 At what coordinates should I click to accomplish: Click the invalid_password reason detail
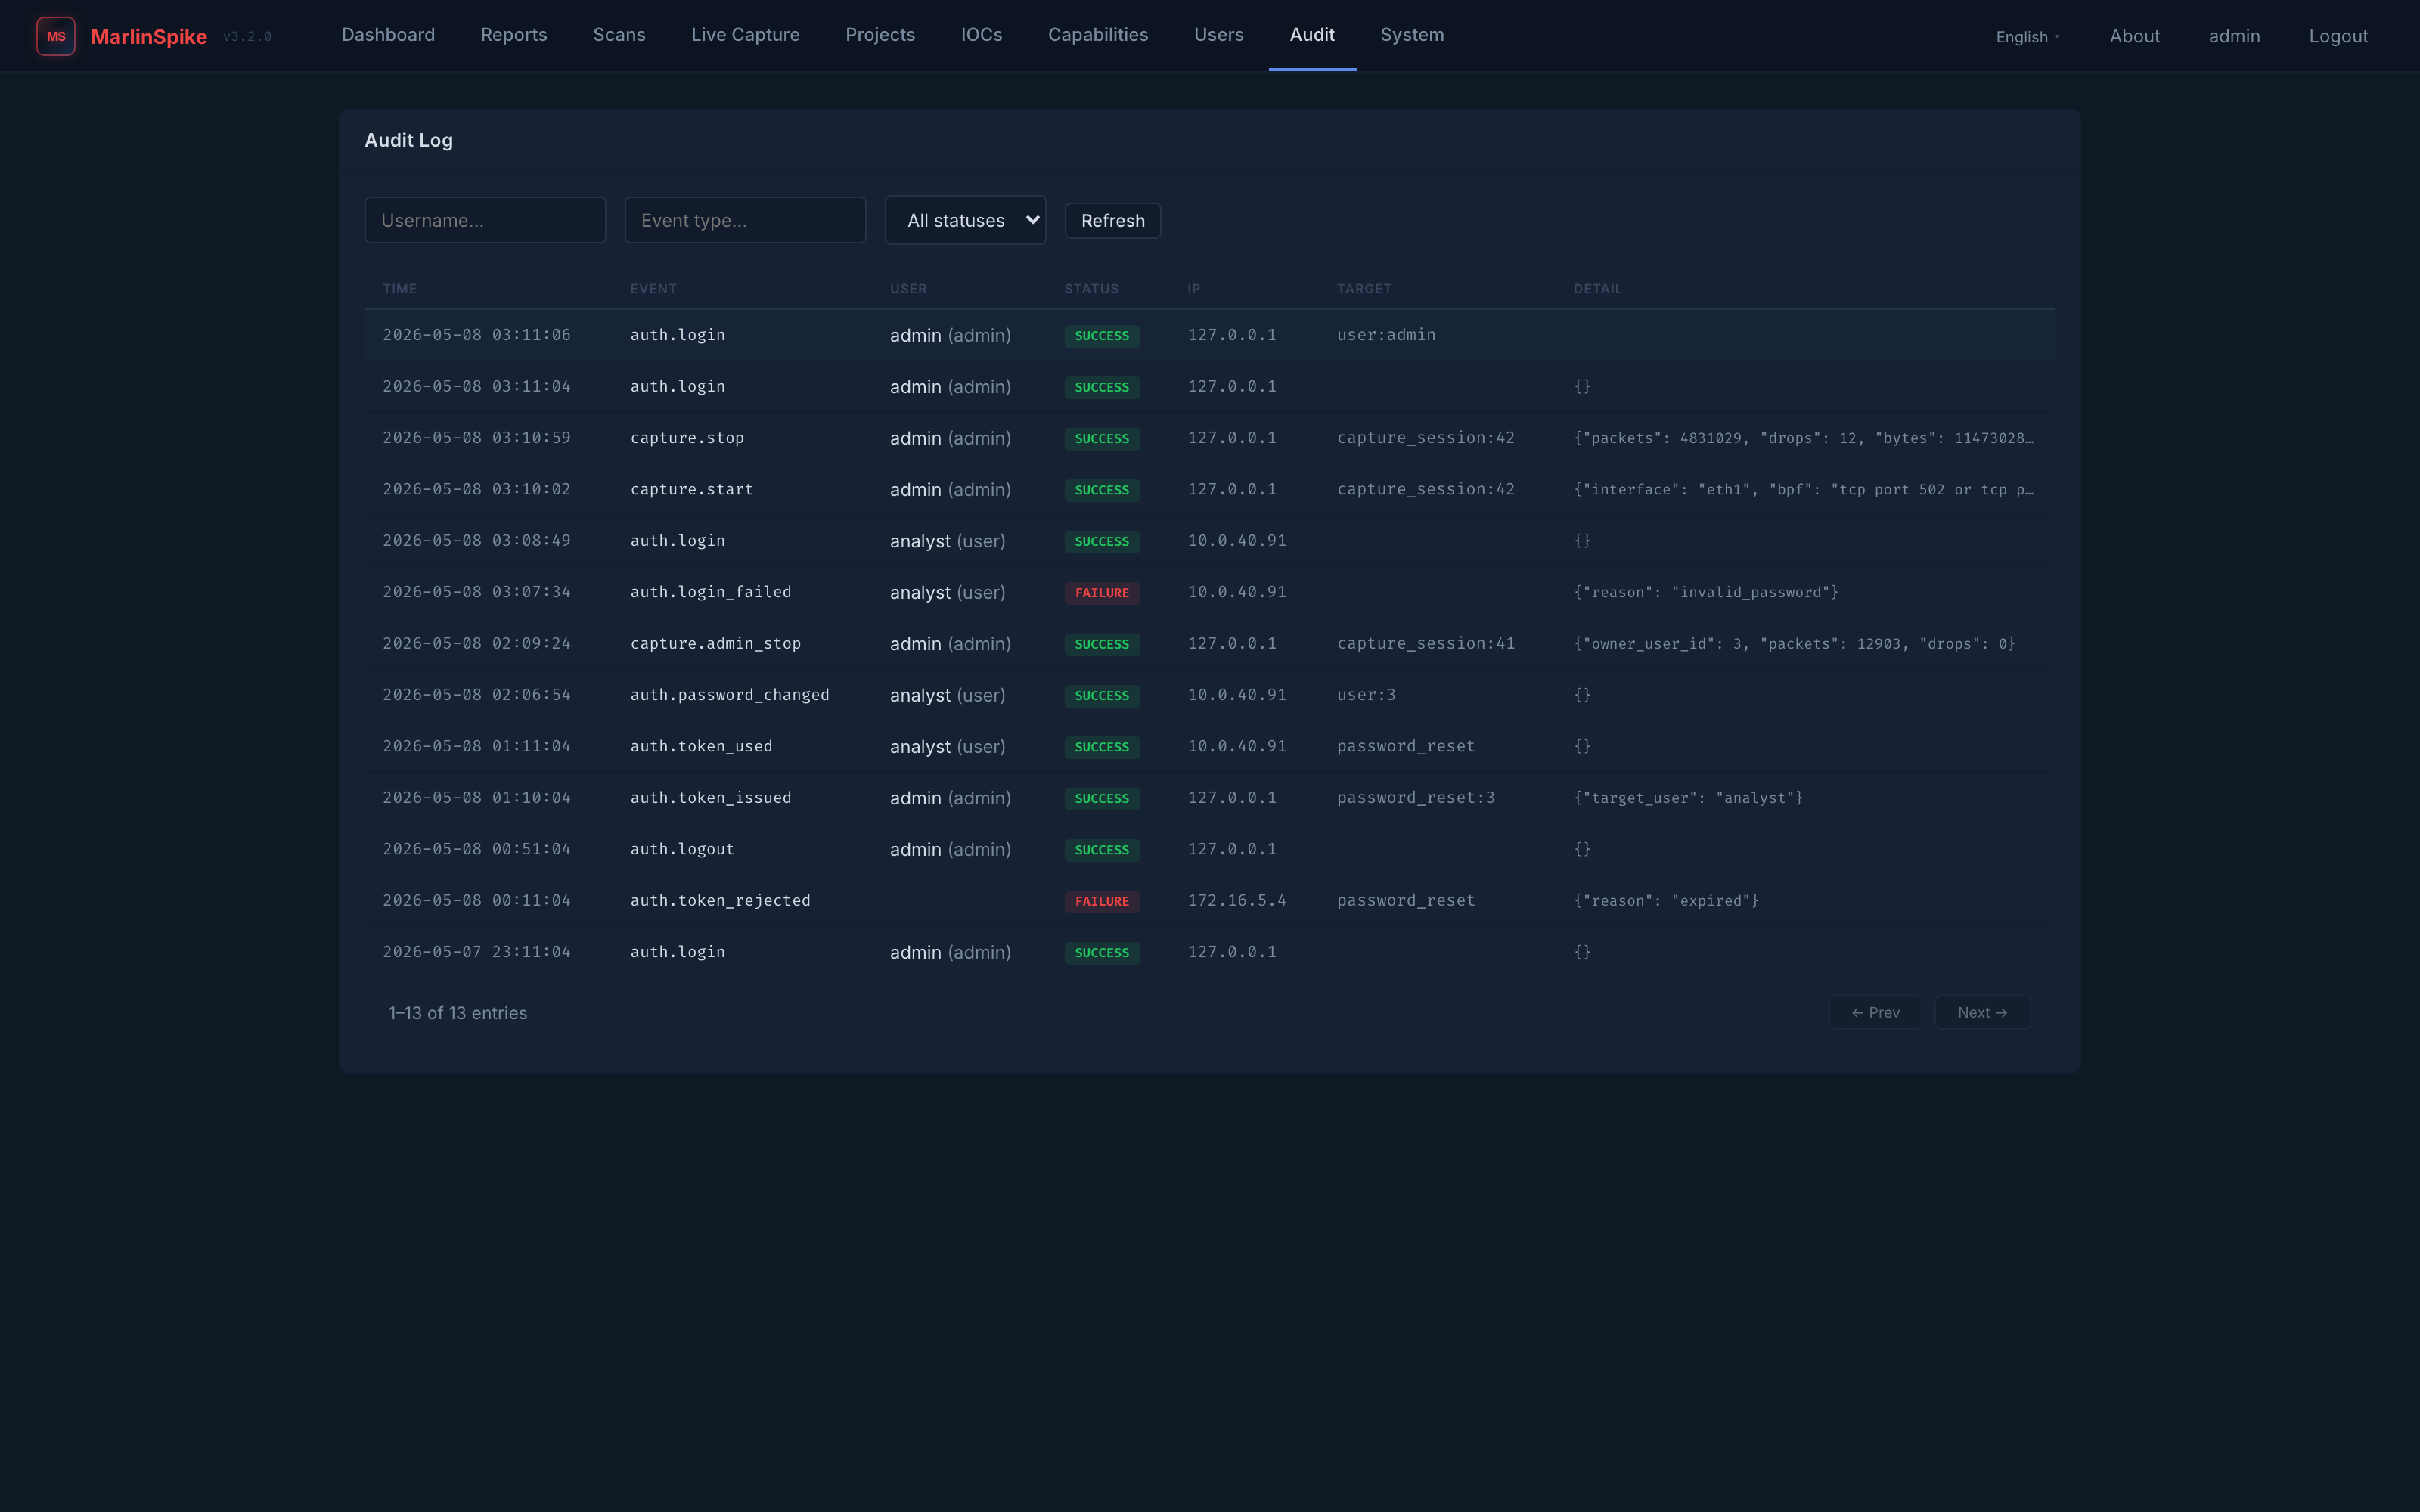1706,592
